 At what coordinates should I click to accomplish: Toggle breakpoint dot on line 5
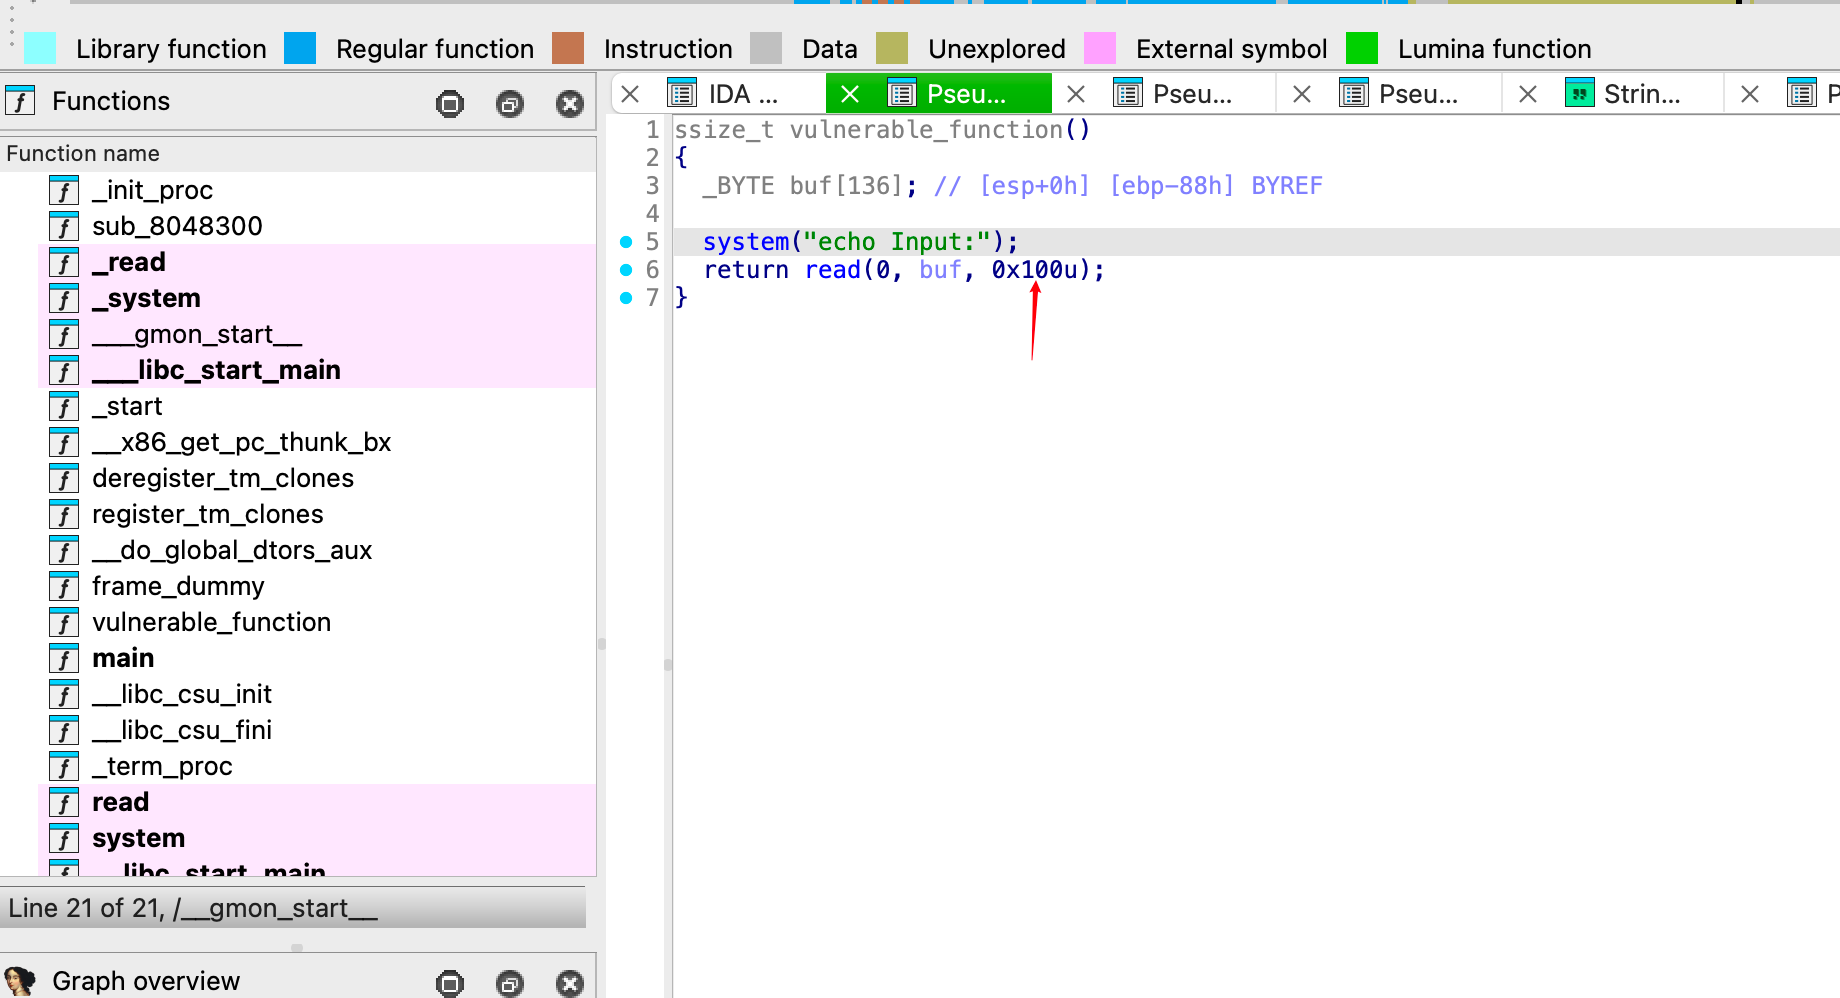(626, 242)
